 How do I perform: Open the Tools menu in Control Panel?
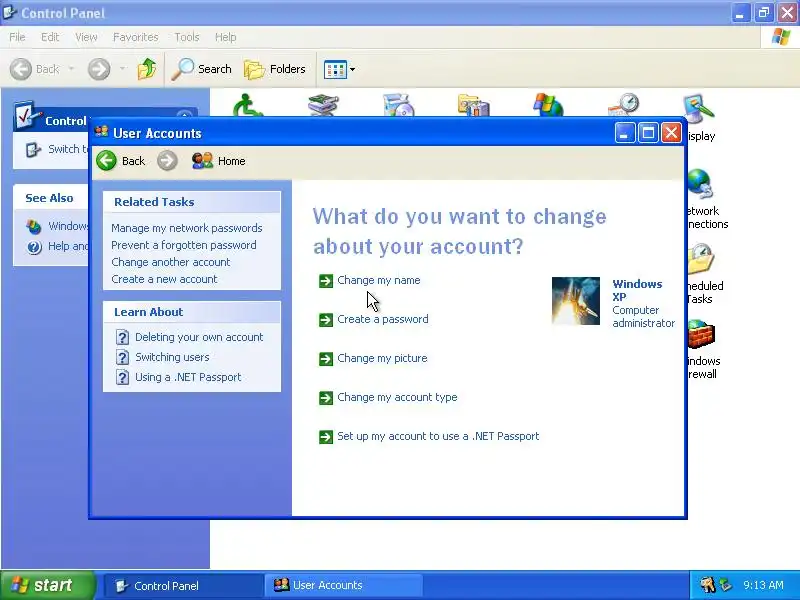tap(186, 37)
